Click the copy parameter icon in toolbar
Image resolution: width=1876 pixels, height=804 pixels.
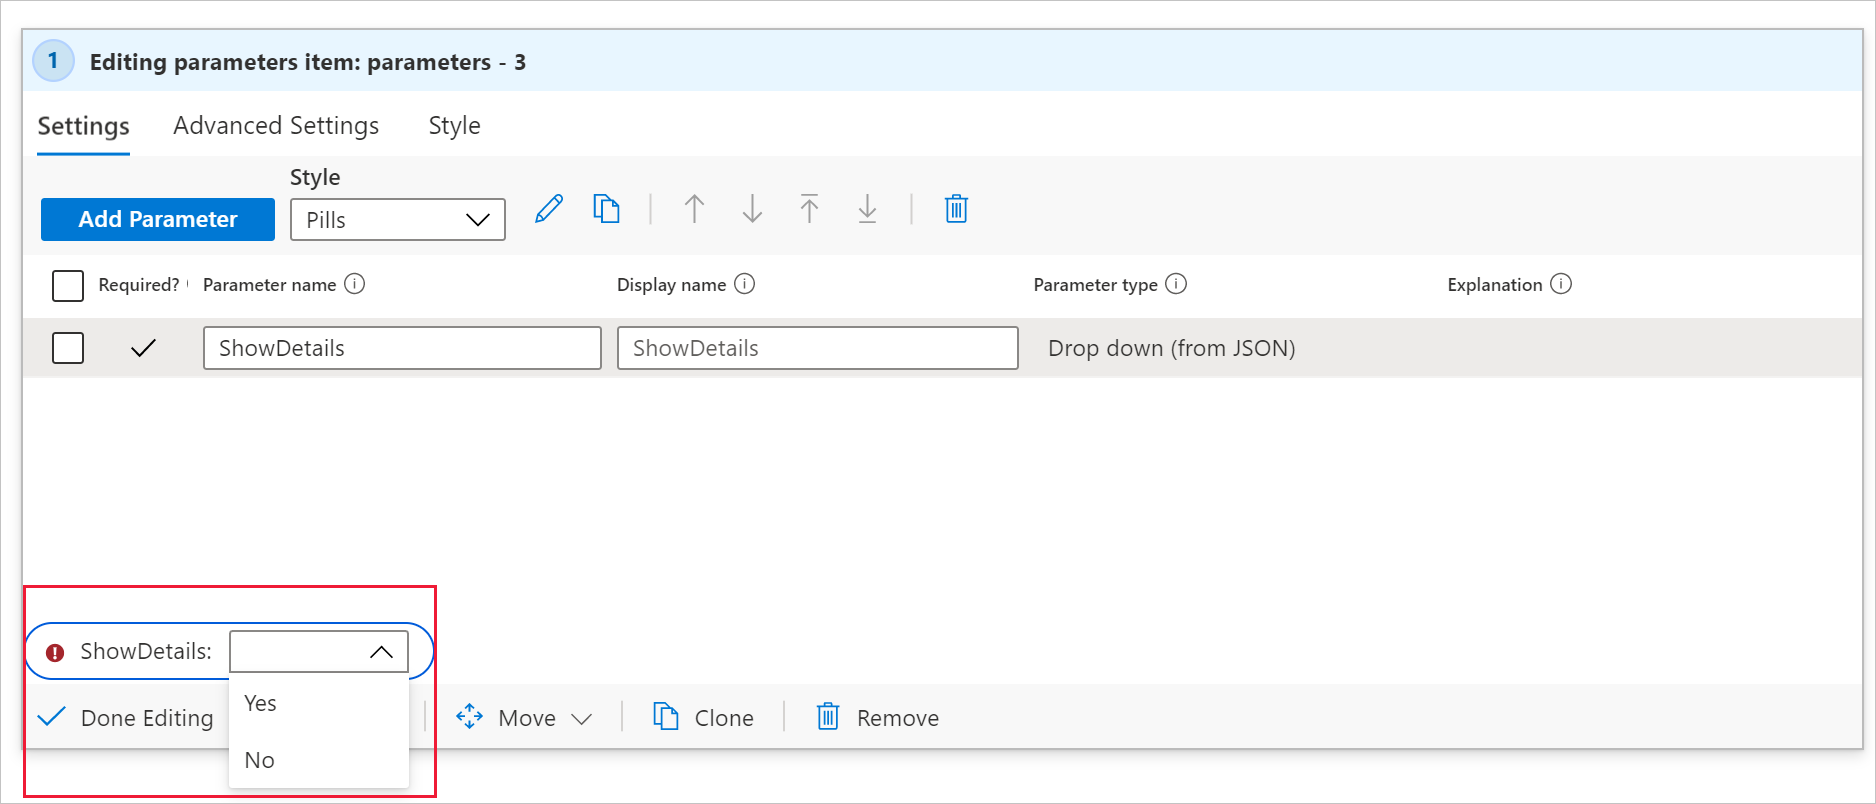pyautogui.click(x=606, y=209)
